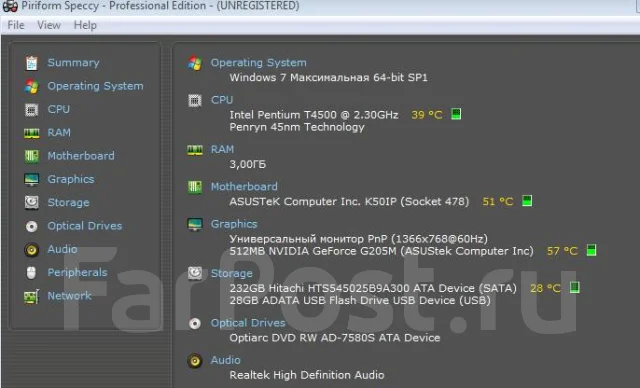The image size is (640, 388).
Task: Click the '3,00ГБ' RAM value
Action: 248,164
